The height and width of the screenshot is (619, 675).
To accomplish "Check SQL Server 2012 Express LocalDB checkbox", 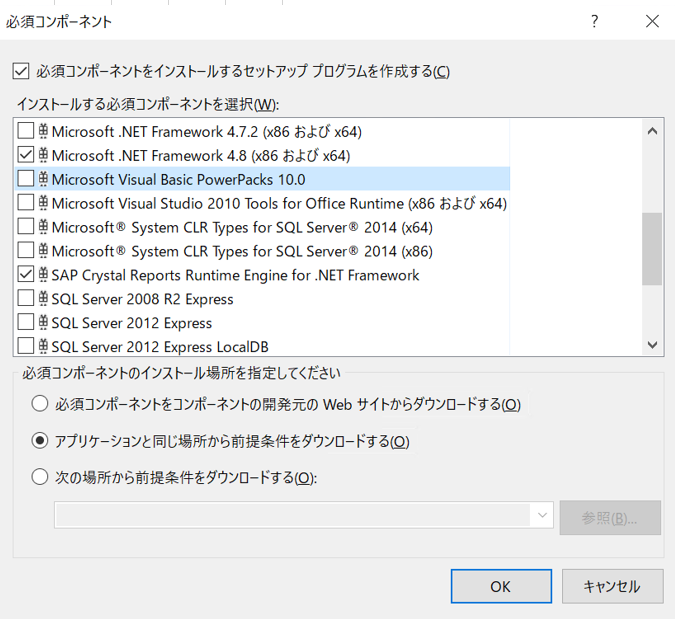I will click(25, 346).
